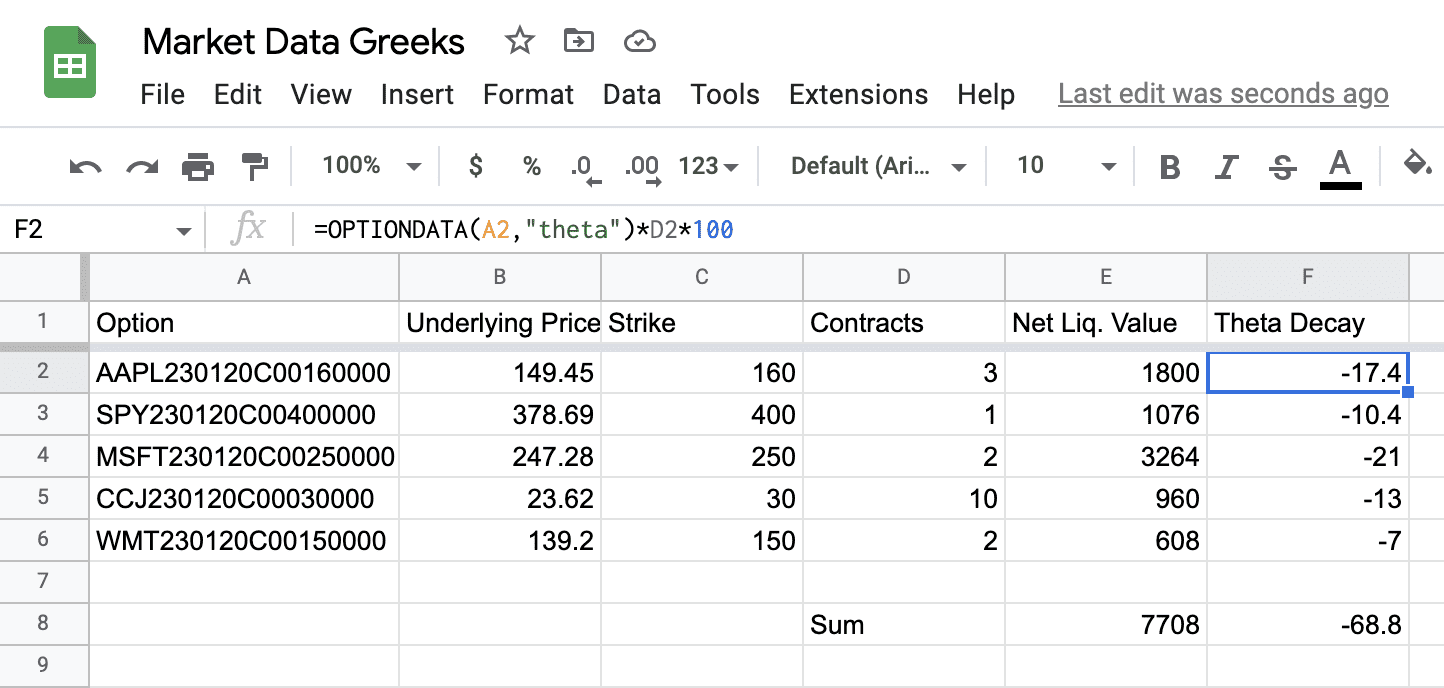Image resolution: width=1444 pixels, height=688 pixels.
Task: Click inside the formula bar
Action: 870,231
